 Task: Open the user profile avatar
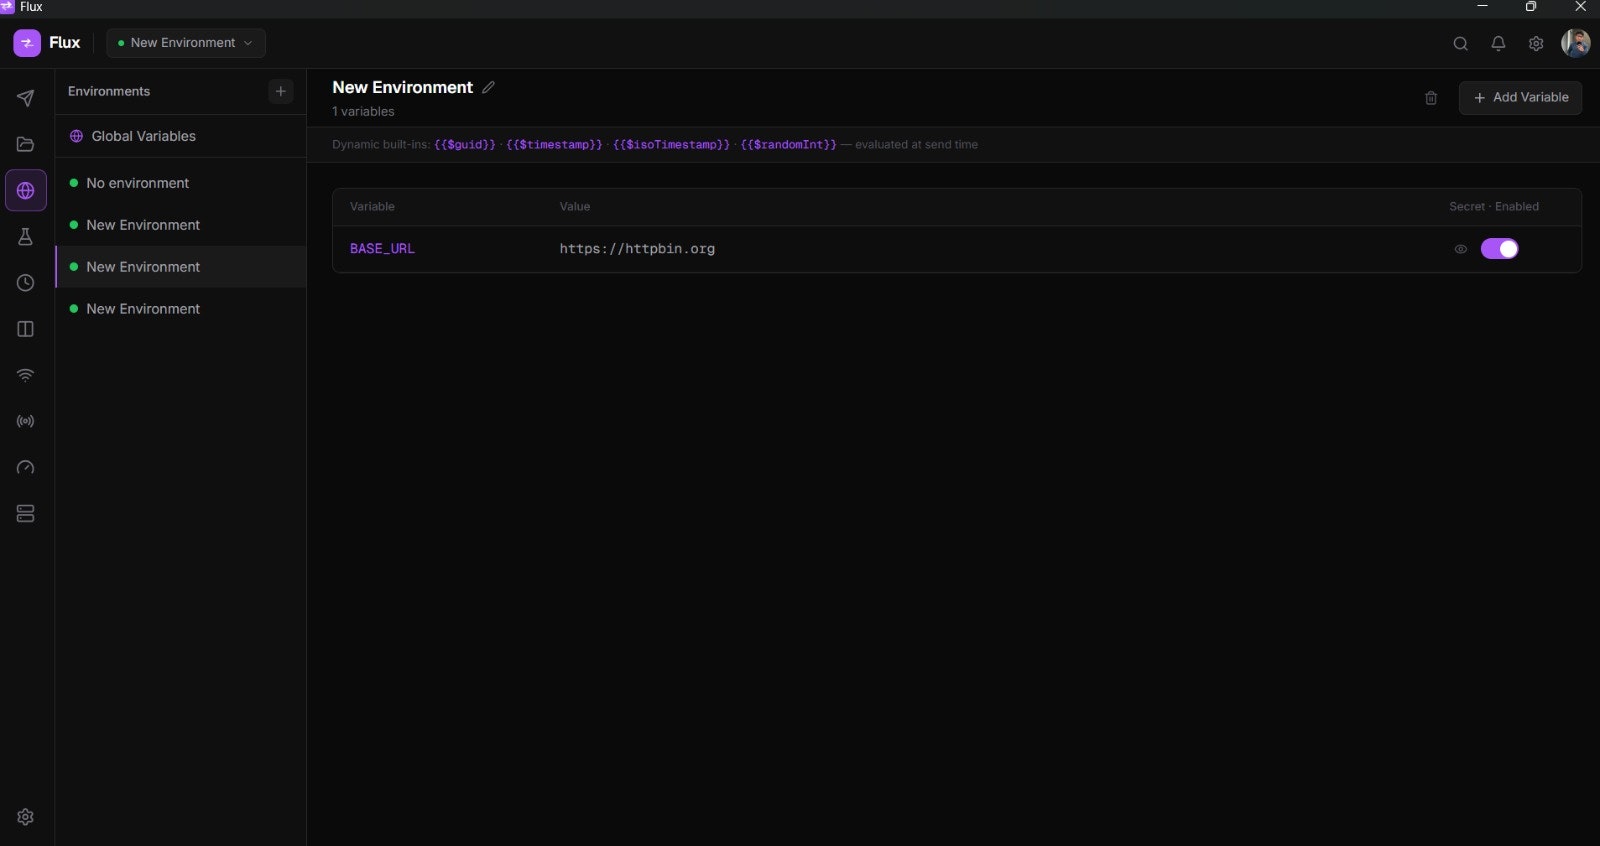1576,43
